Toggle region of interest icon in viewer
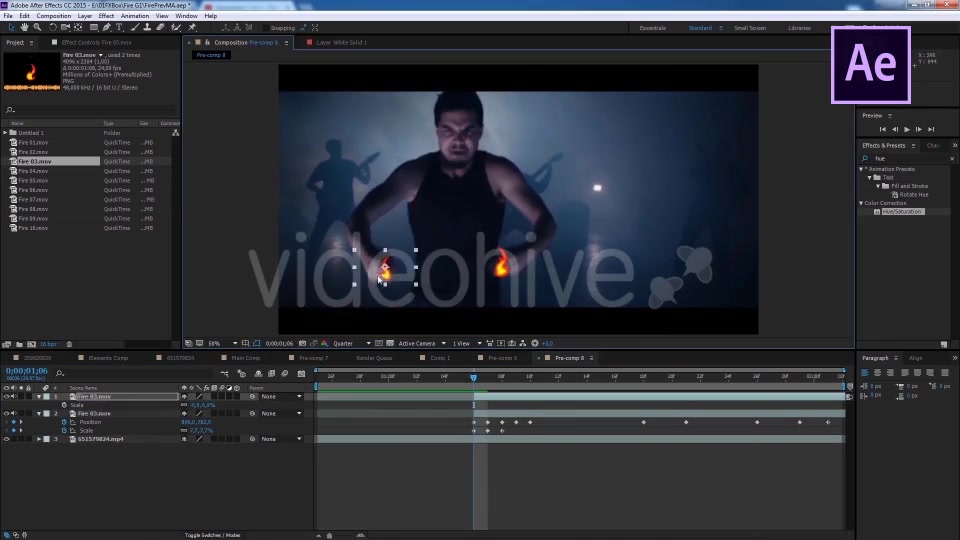This screenshot has width=960, height=540. click(x=379, y=343)
